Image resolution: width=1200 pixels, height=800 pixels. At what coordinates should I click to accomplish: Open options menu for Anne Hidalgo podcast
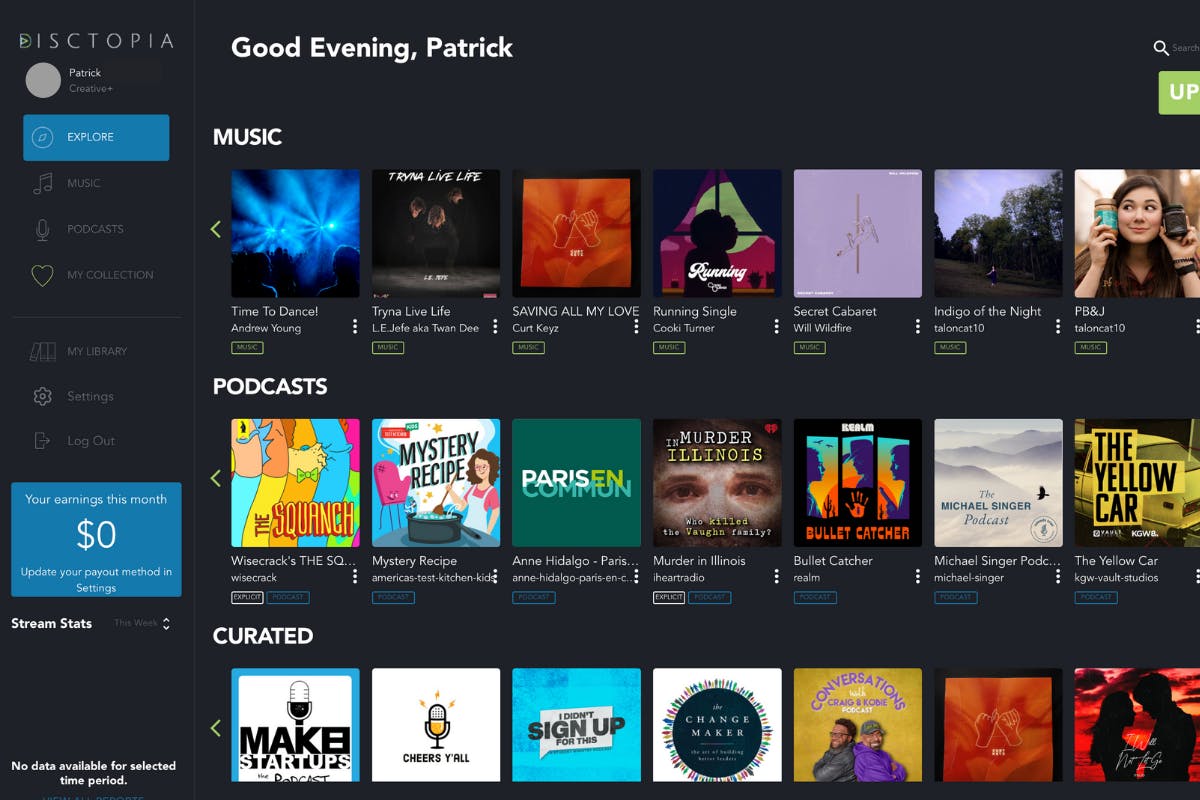click(636, 577)
